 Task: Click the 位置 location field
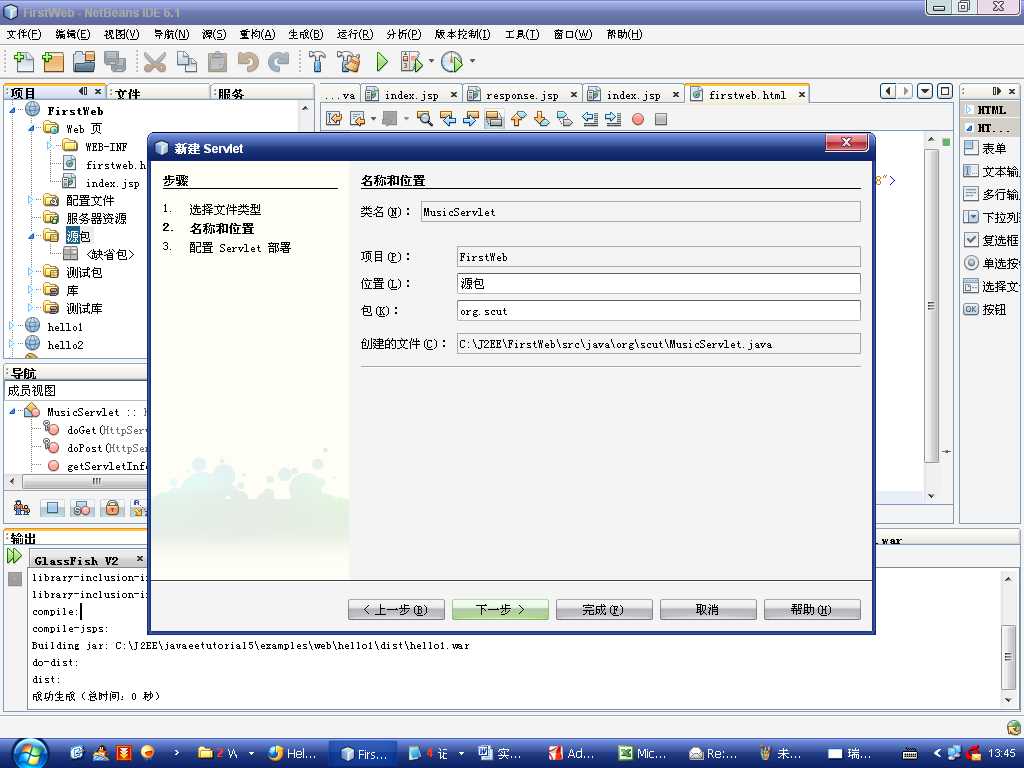click(658, 283)
